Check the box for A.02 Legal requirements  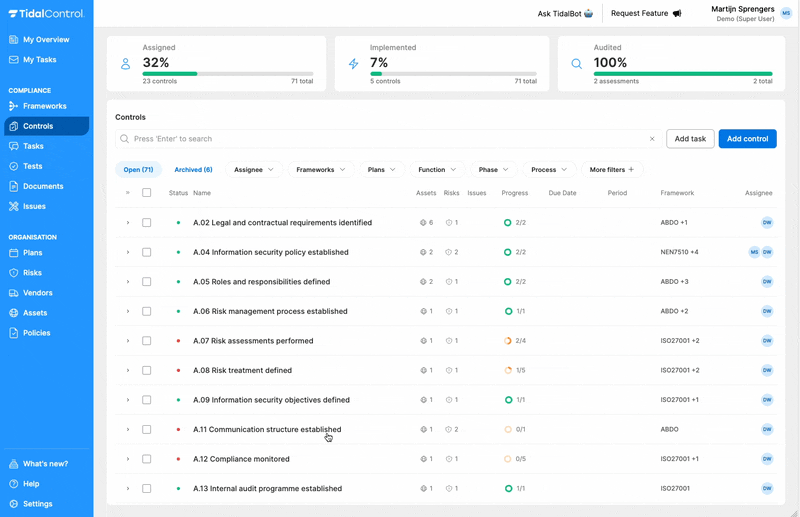tap(146, 223)
